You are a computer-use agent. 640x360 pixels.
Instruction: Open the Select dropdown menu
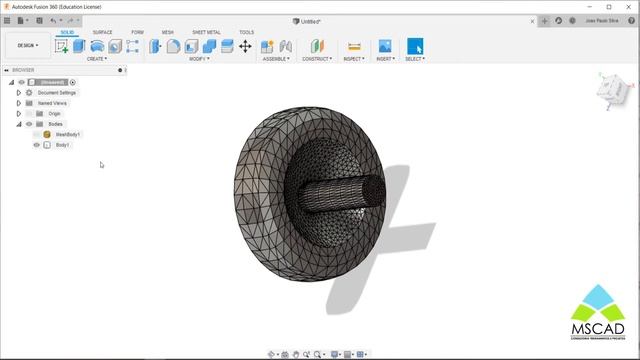[x=415, y=59]
